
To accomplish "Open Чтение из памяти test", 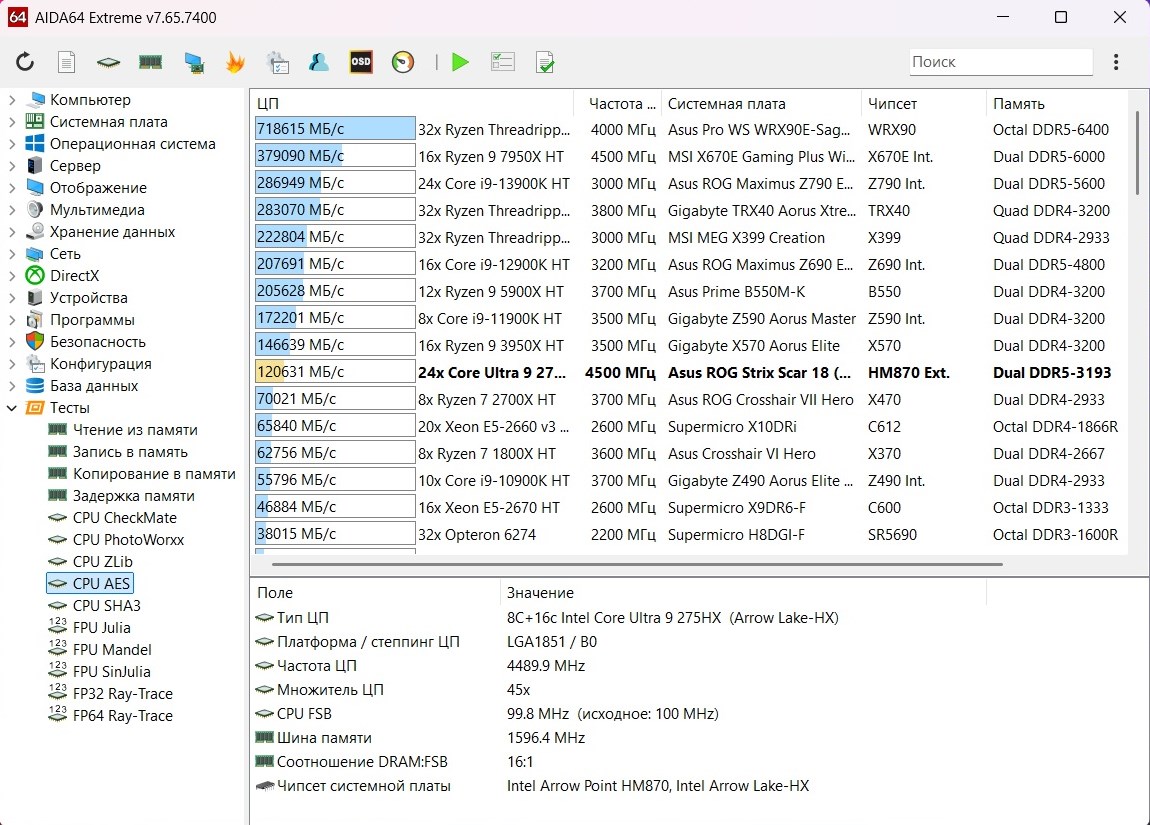I will tap(134, 430).
